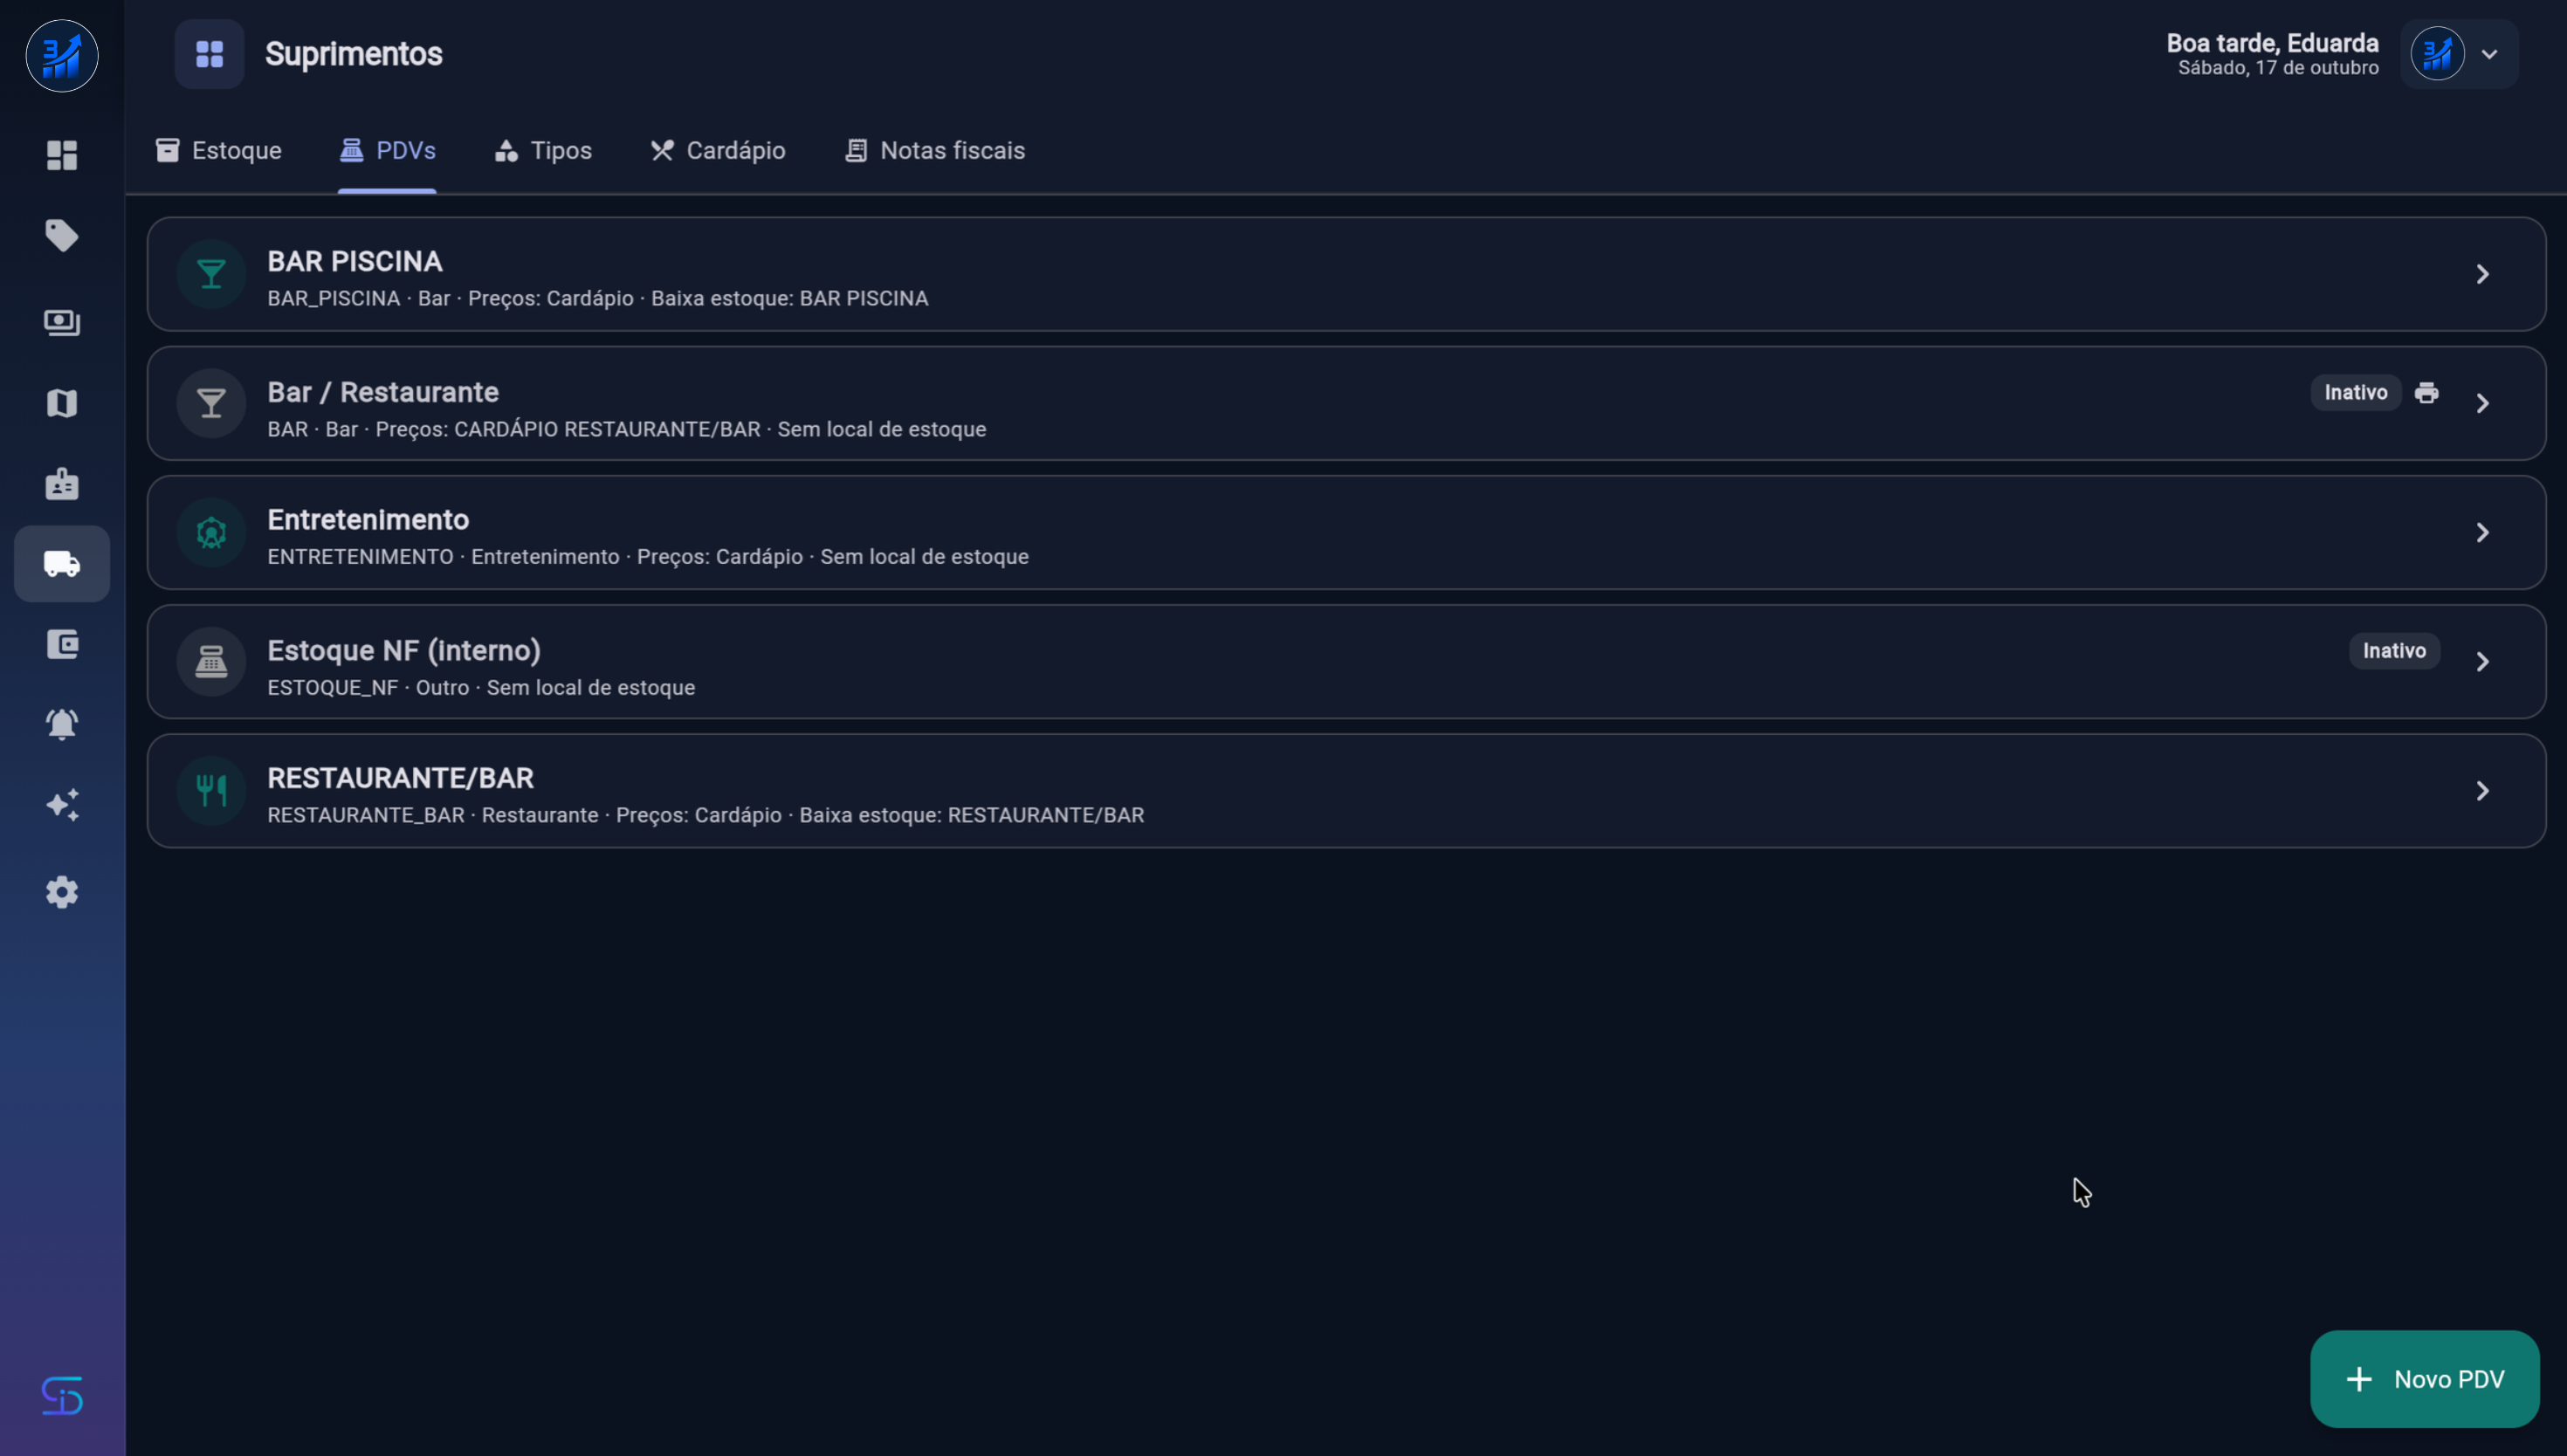The width and height of the screenshot is (2567, 1456).
Task: Open the map icon in sidebar
Action: 62,403
